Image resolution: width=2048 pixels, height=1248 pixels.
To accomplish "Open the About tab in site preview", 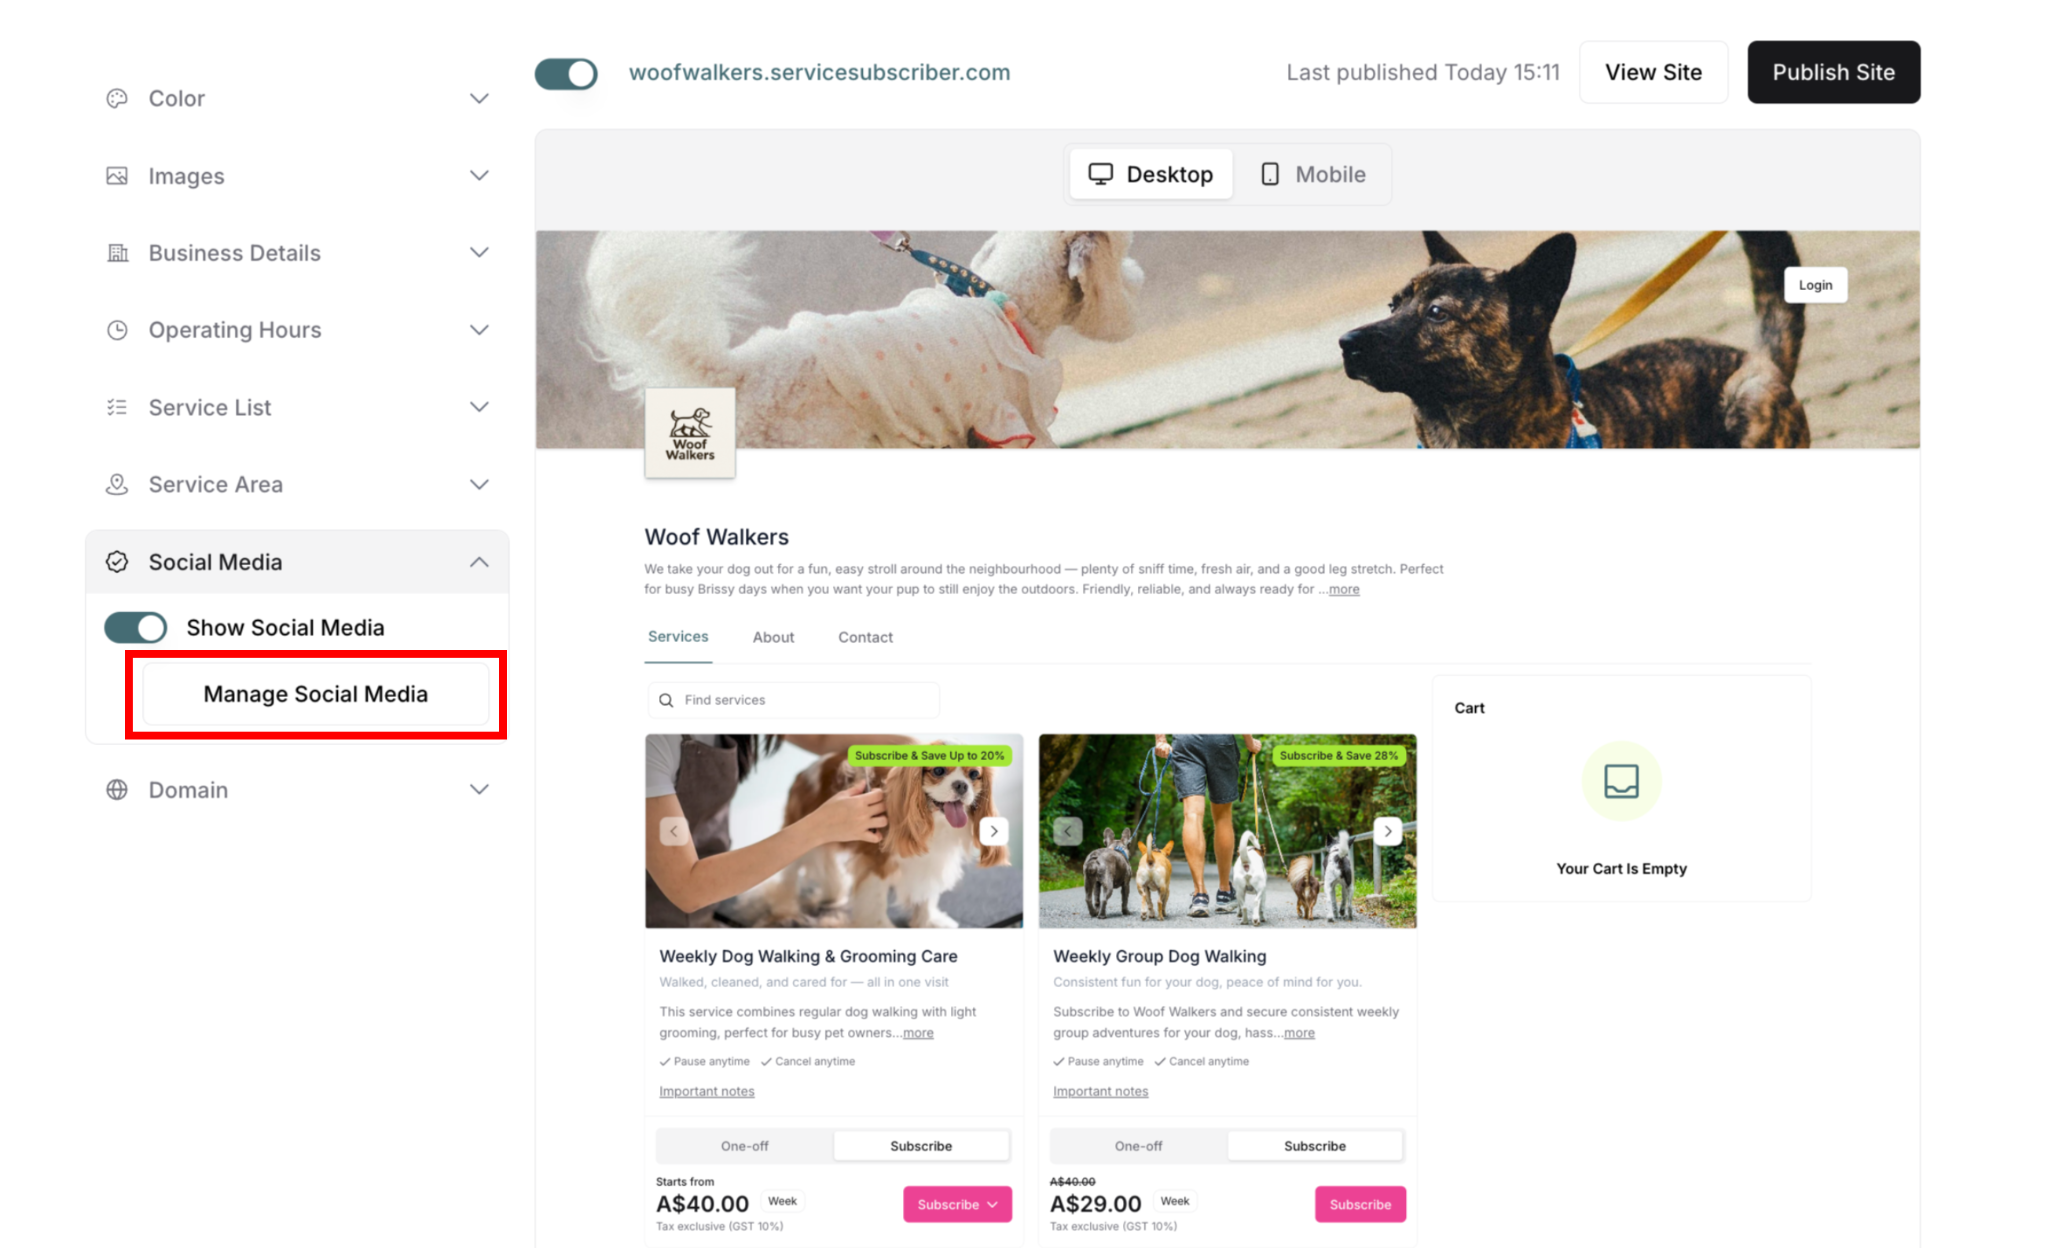I will [x=773, y=637].
